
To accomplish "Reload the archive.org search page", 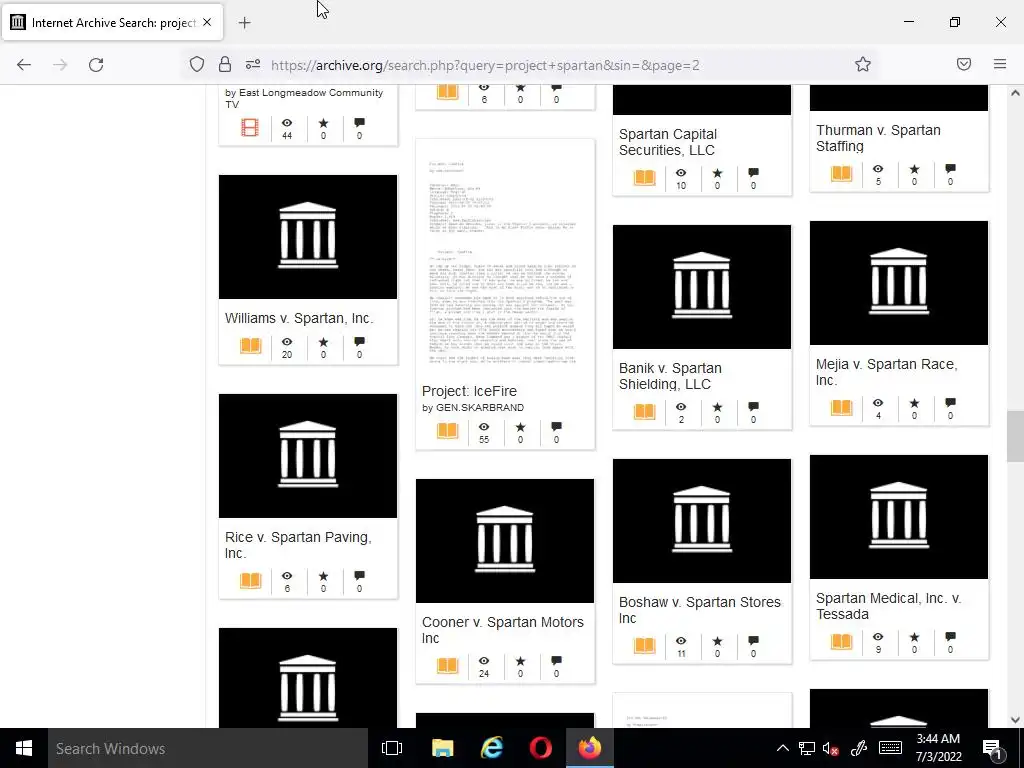I will pyautogui.click(x=96, y=65).
